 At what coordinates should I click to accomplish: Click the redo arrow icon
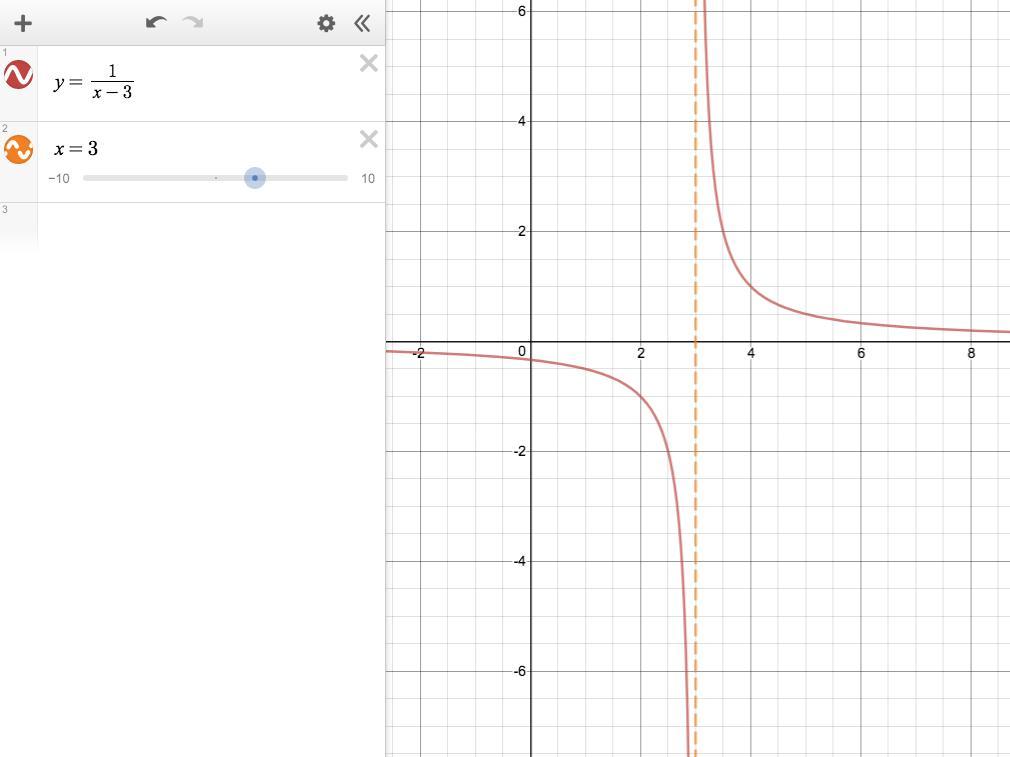(x=193, y=23)
